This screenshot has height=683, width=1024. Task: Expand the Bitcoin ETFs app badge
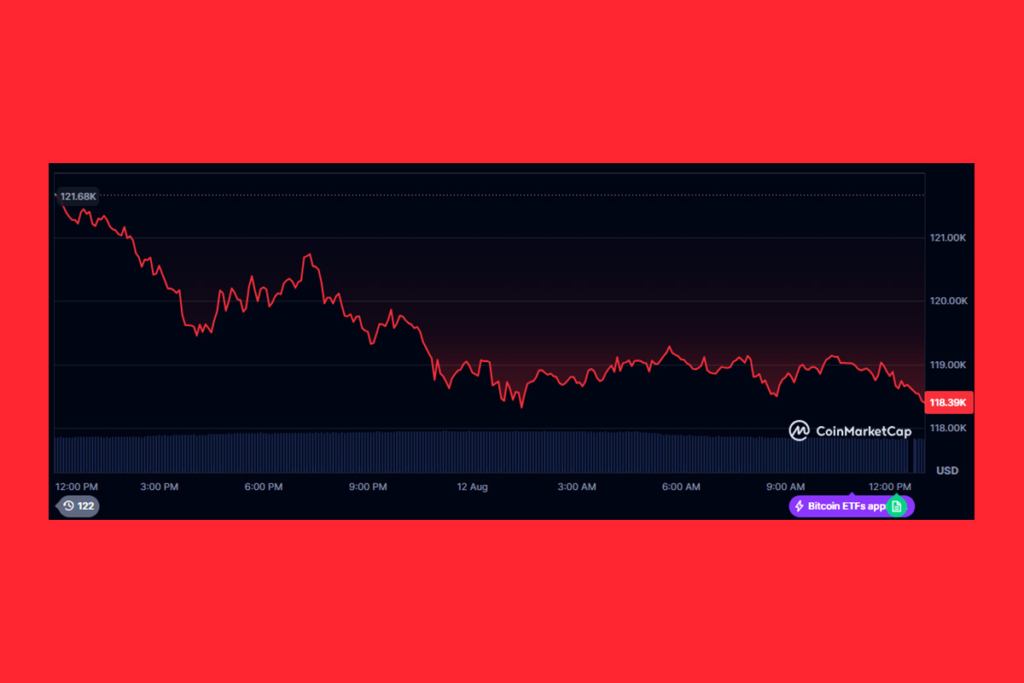pyautogui.click(x=850, y=506)
